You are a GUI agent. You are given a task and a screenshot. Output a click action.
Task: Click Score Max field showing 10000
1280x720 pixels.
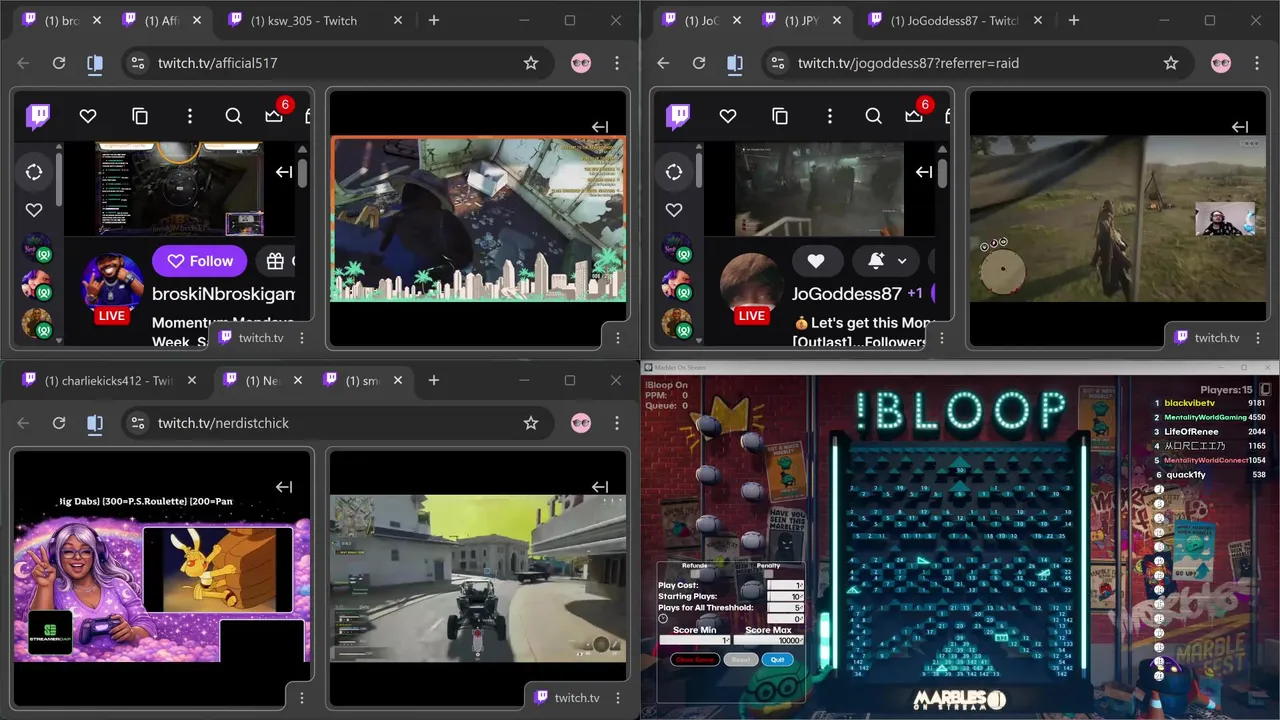[x=769, y=640]
